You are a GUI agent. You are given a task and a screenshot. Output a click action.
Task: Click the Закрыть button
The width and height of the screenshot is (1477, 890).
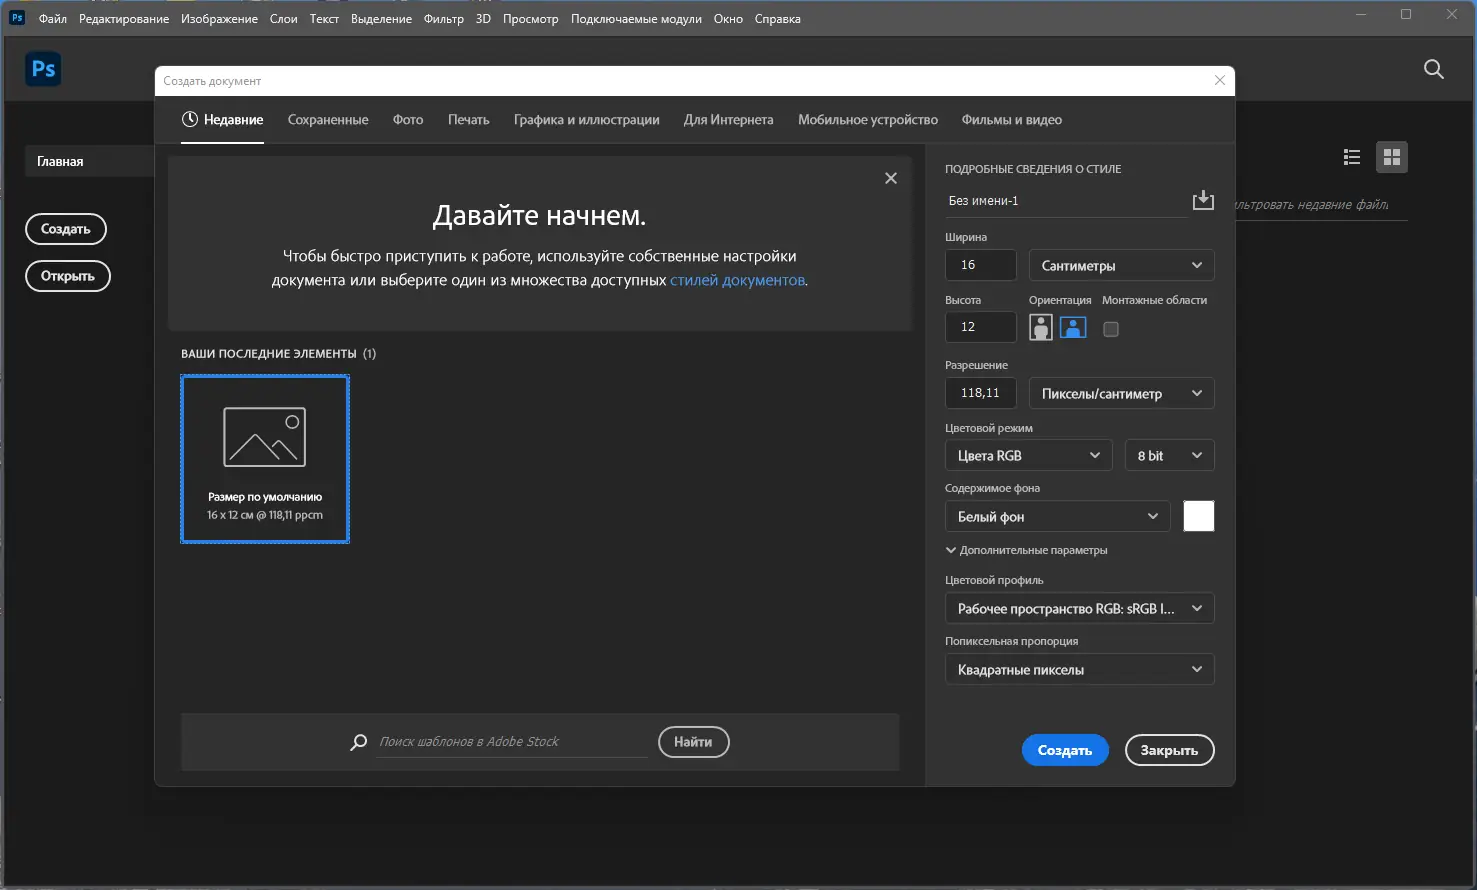[x=1169, y=750]
